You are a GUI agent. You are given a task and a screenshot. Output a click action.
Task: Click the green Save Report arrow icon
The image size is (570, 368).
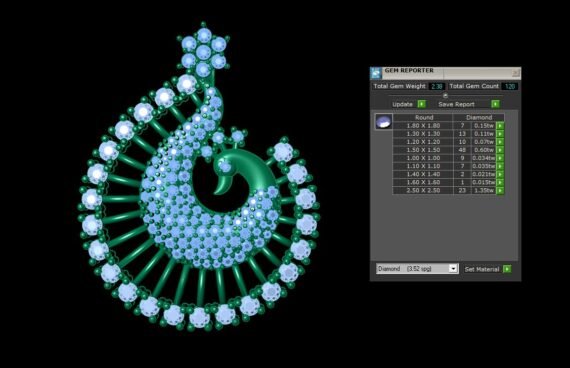coord(495,104)
